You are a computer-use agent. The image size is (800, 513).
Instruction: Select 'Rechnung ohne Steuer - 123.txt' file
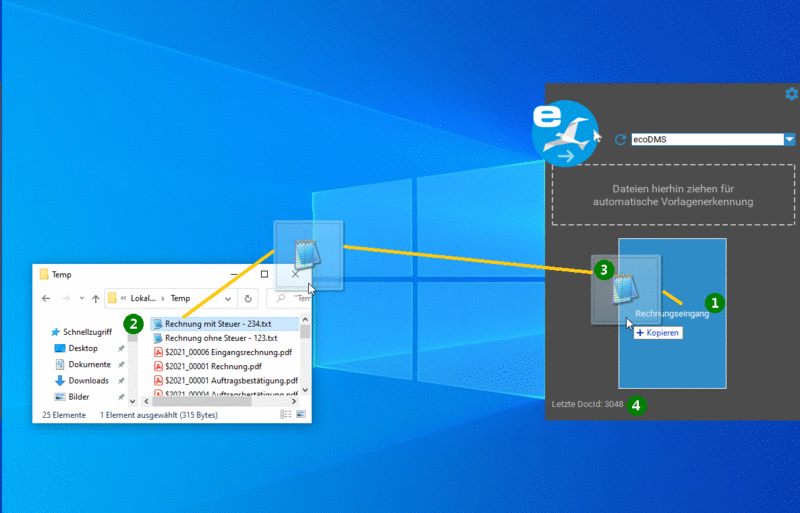[221, 338]
